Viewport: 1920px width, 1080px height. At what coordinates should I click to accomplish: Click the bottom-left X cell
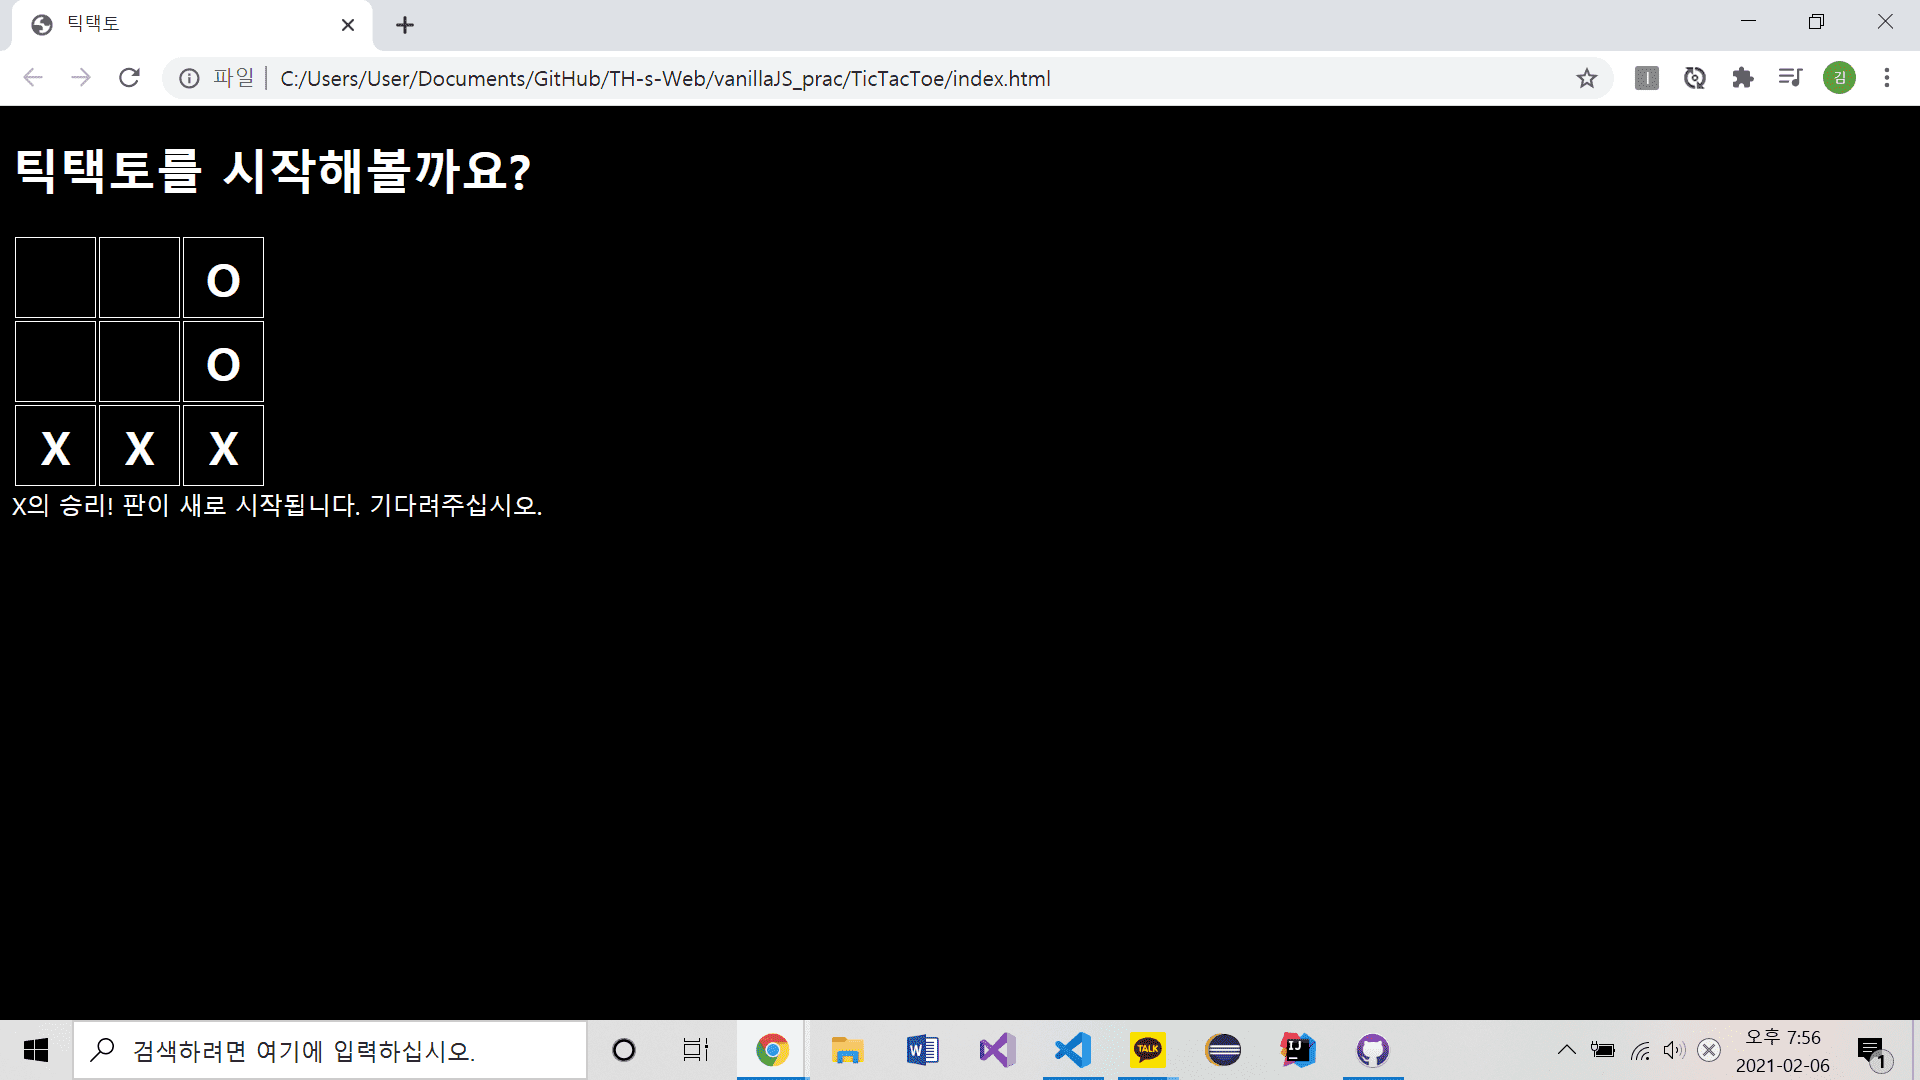coord(55,445)
